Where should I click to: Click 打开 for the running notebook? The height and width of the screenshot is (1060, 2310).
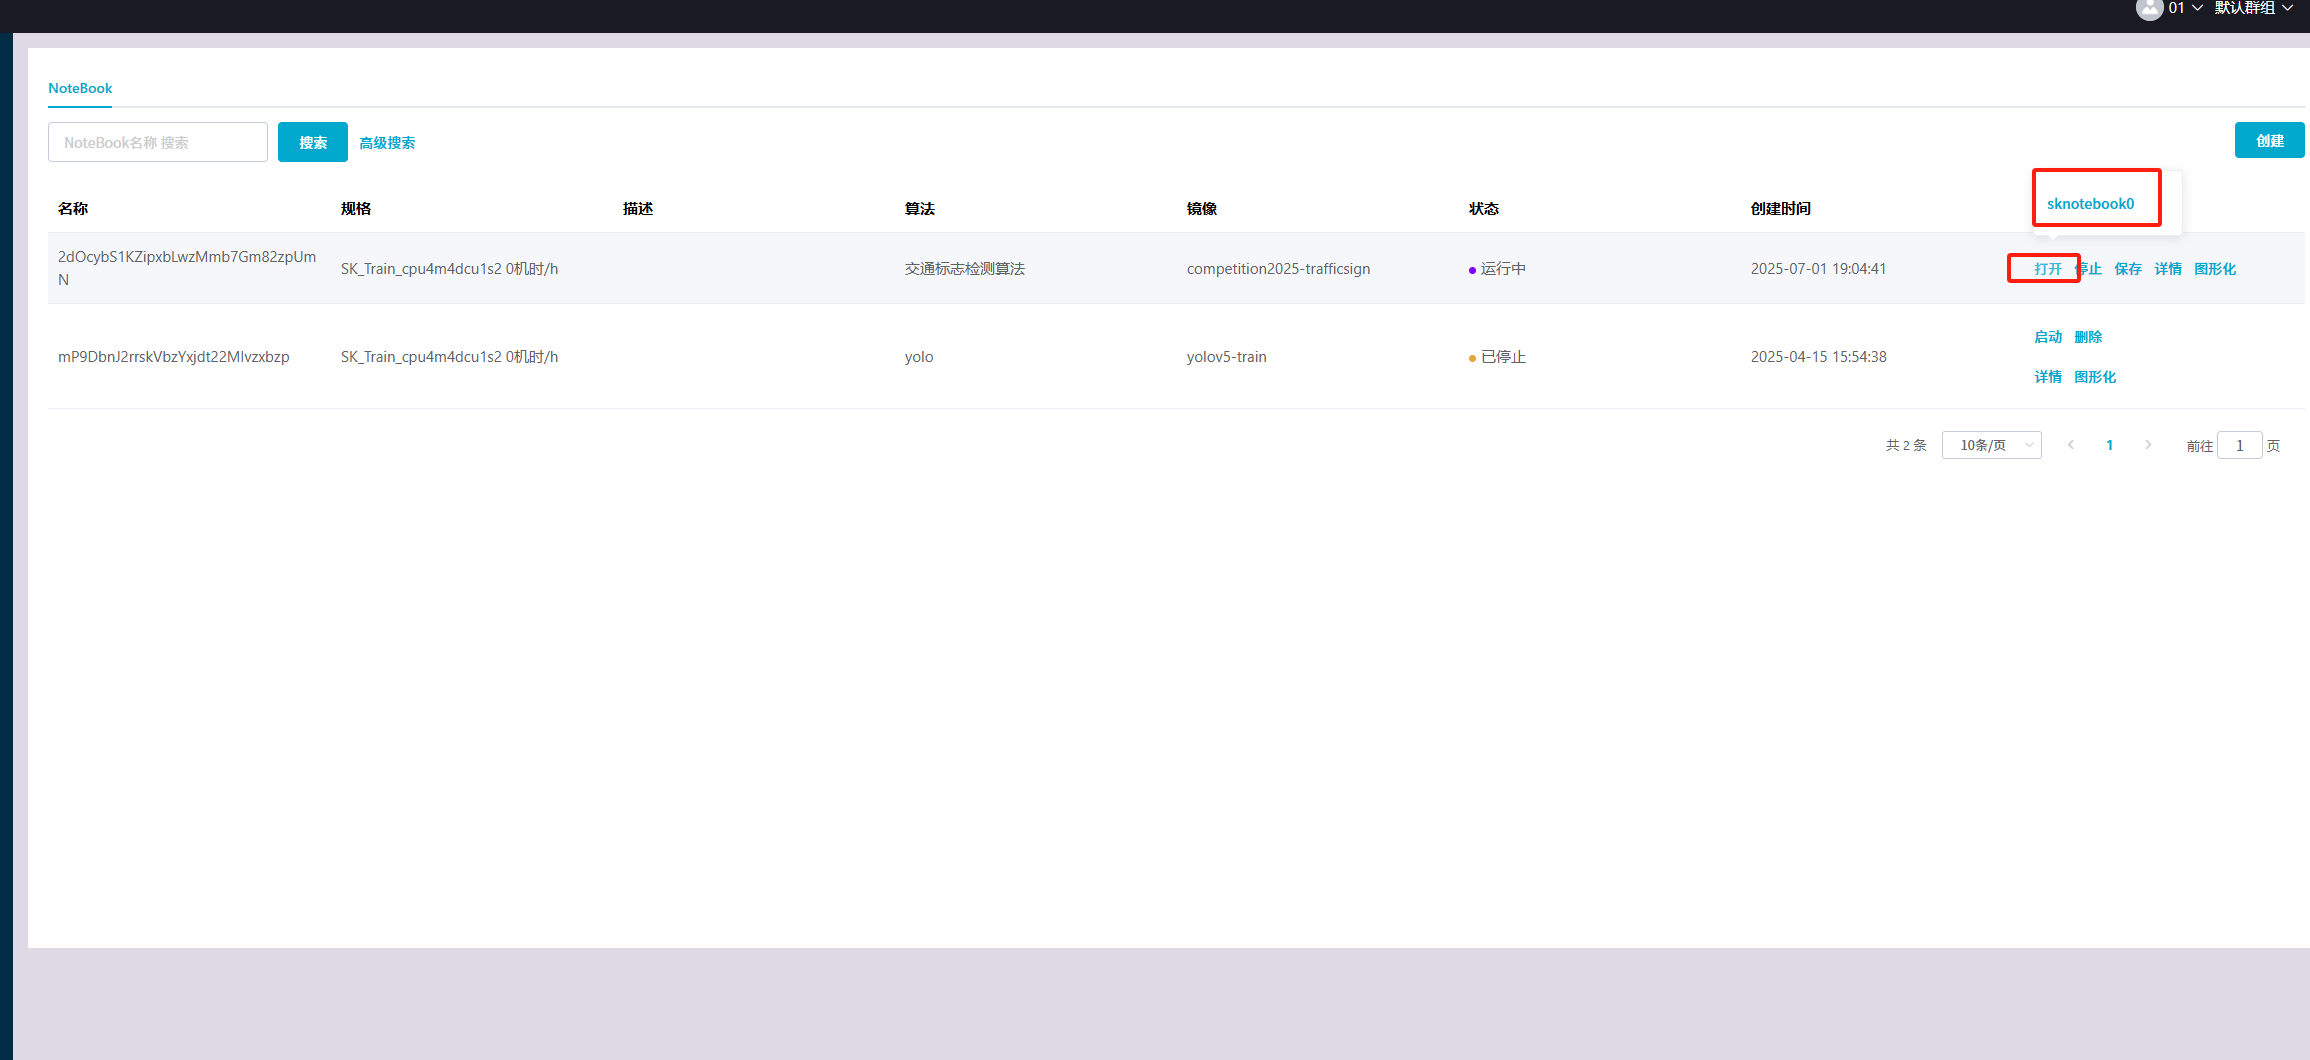(2047, 269)
